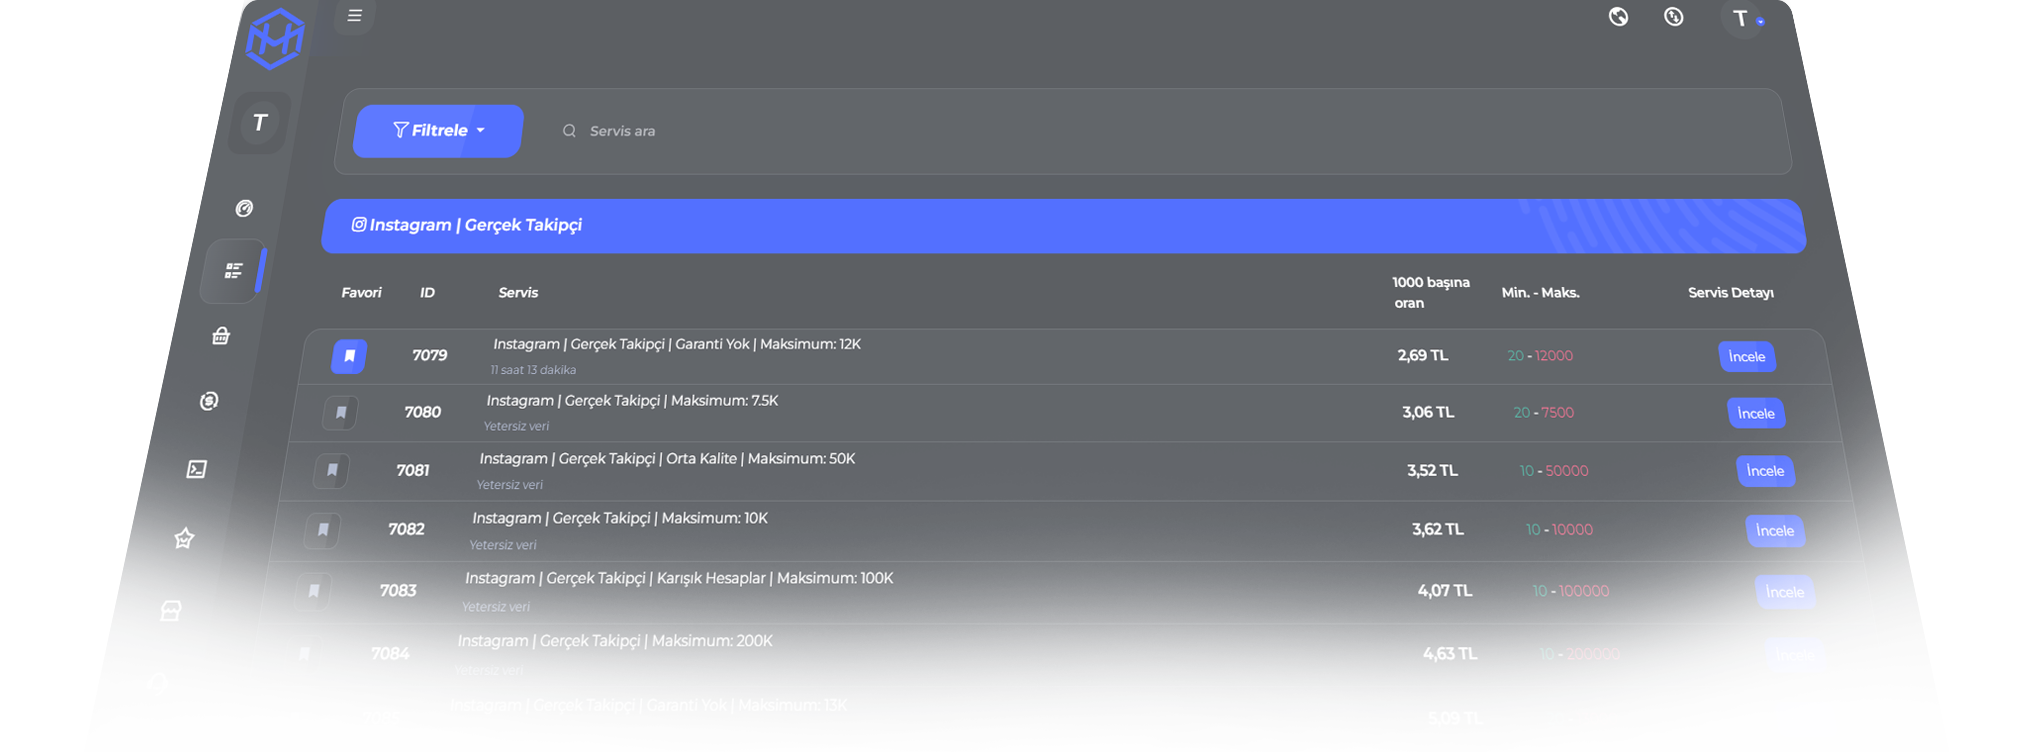The height and width of the screenshot is (752, 2032).
Task: Select service name Garanti Yok Maksimum: 12K
Action: point(677,344)
